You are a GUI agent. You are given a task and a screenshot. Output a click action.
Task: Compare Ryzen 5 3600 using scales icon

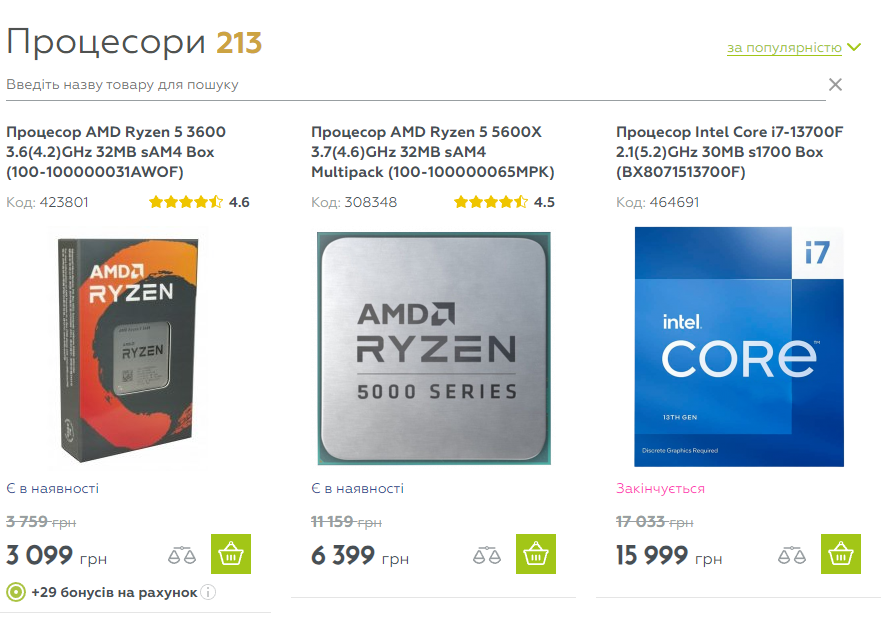182,556
